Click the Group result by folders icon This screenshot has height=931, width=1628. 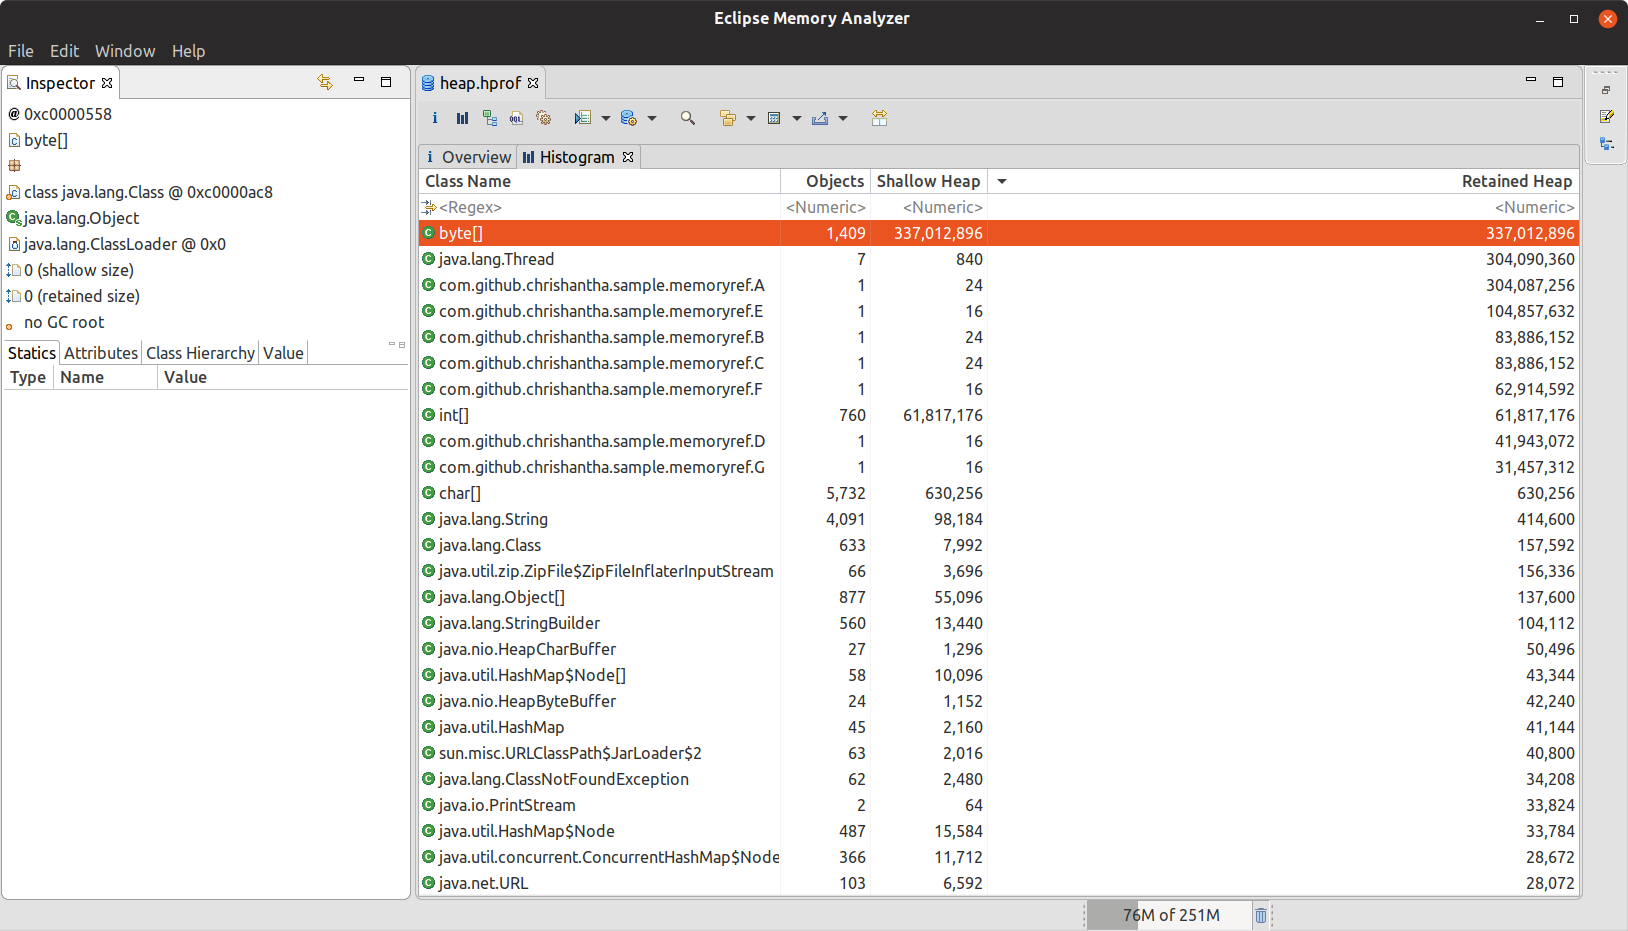[x=728, y=118]
